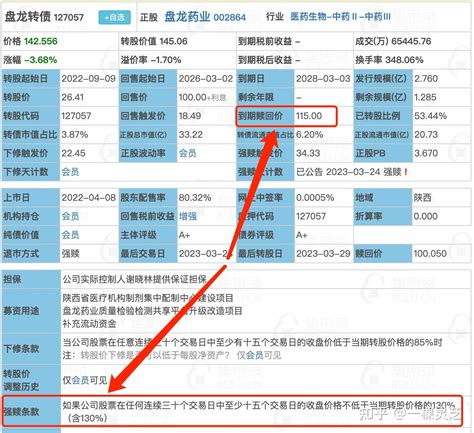Image resolution: width=474 pixels, height=433 pixels.
Task: Open the 医药生物-中药II-中药III industry link
Action: [340, 16]
